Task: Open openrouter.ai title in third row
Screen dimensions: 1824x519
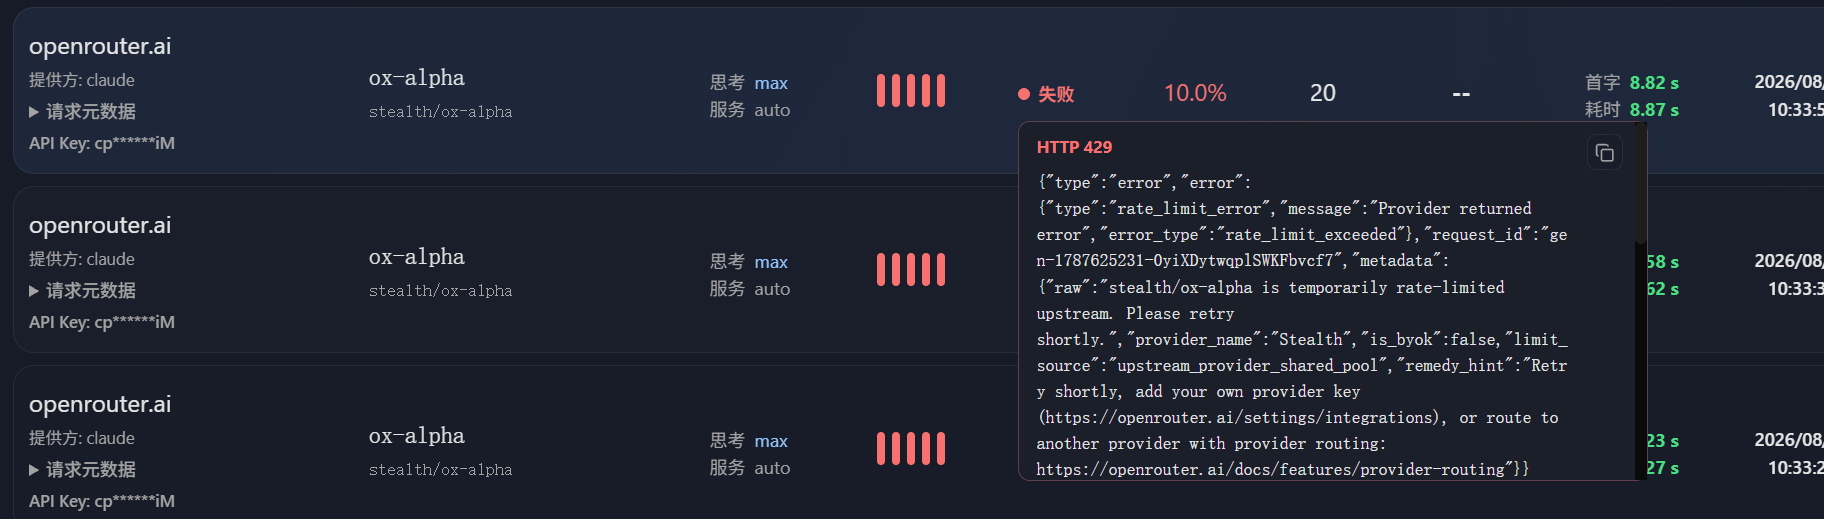Action: pos(100,404)
